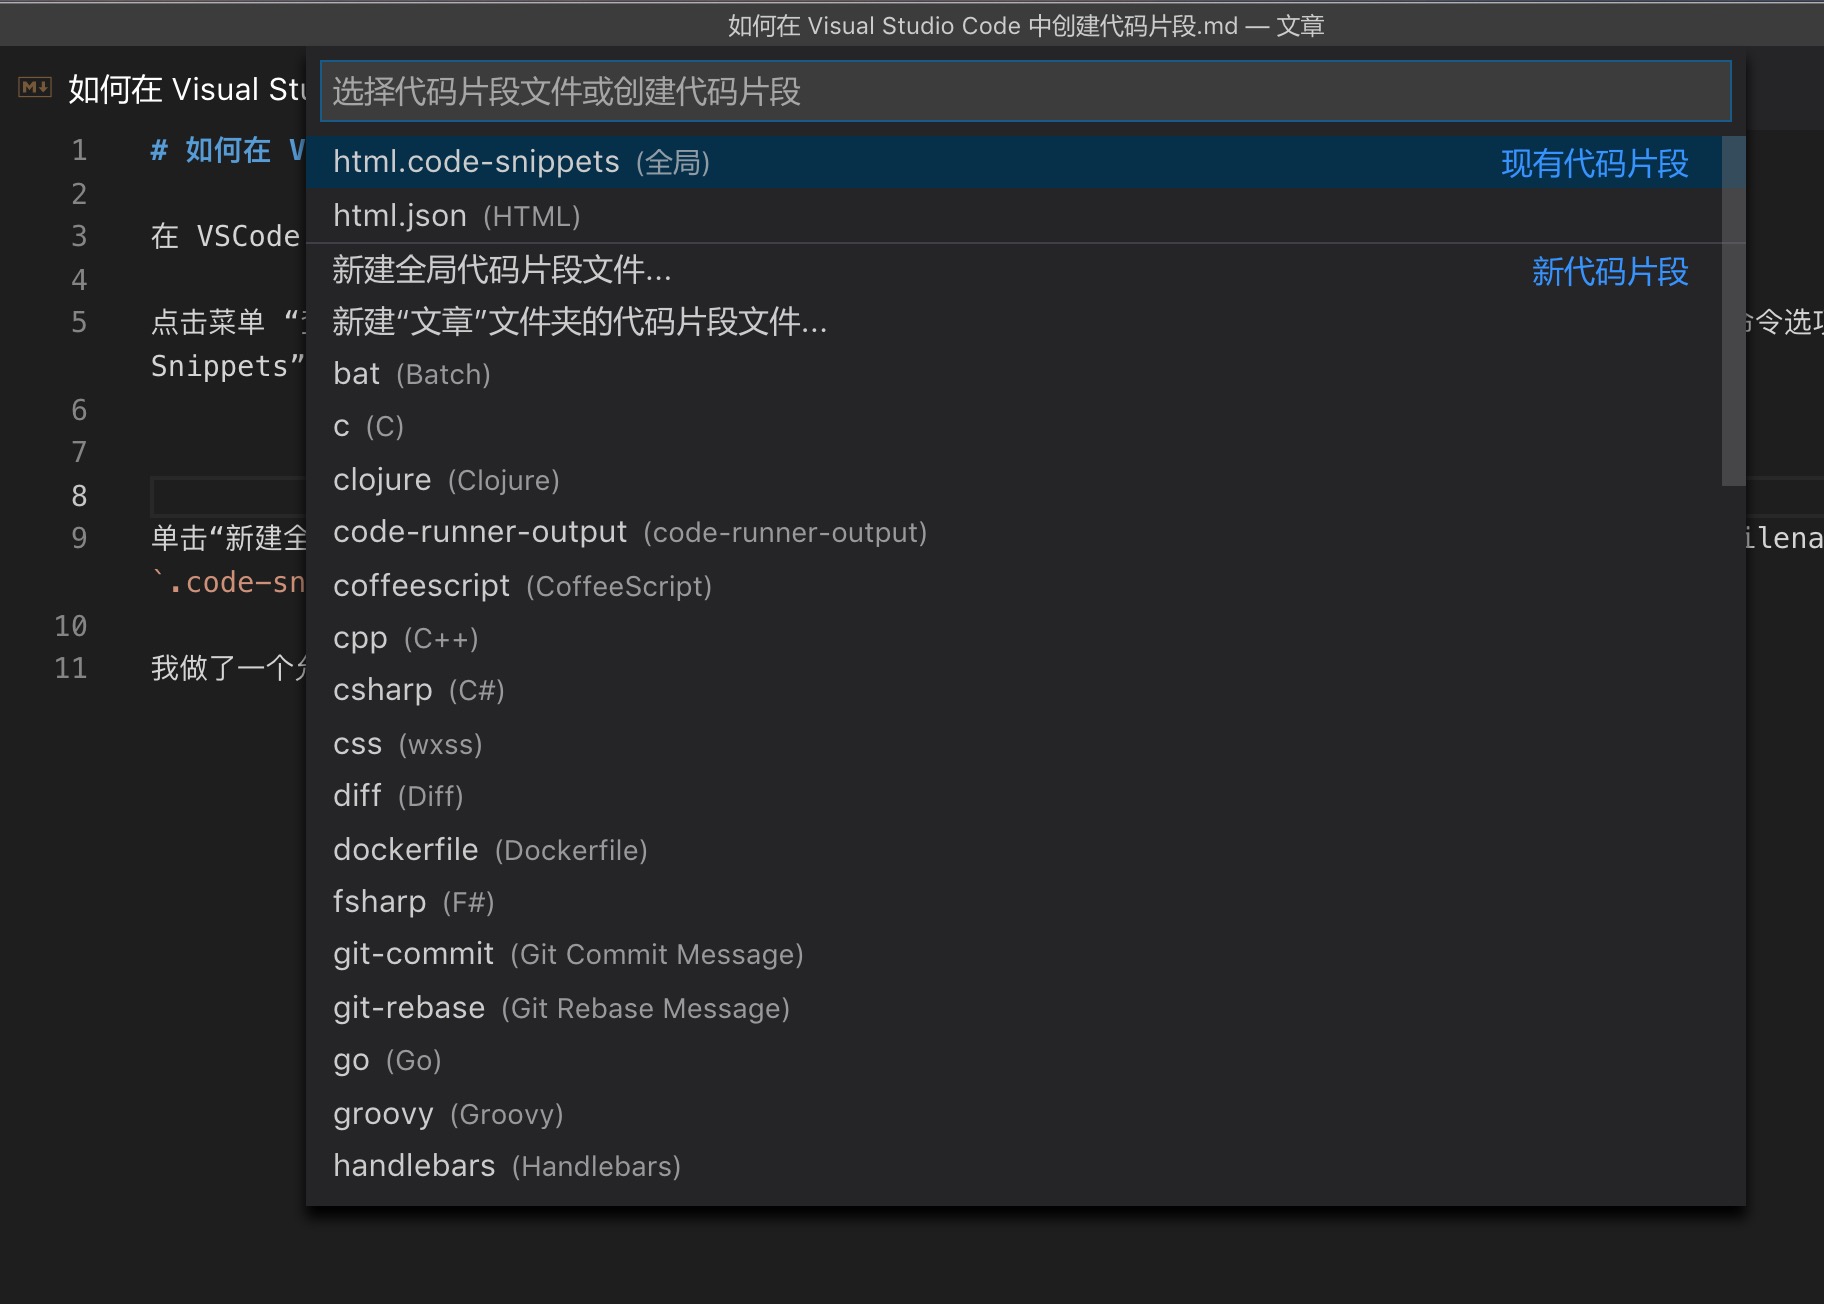Select html.code-snippets global snippet file
1824x1304 pixels.
click(521, 162)
